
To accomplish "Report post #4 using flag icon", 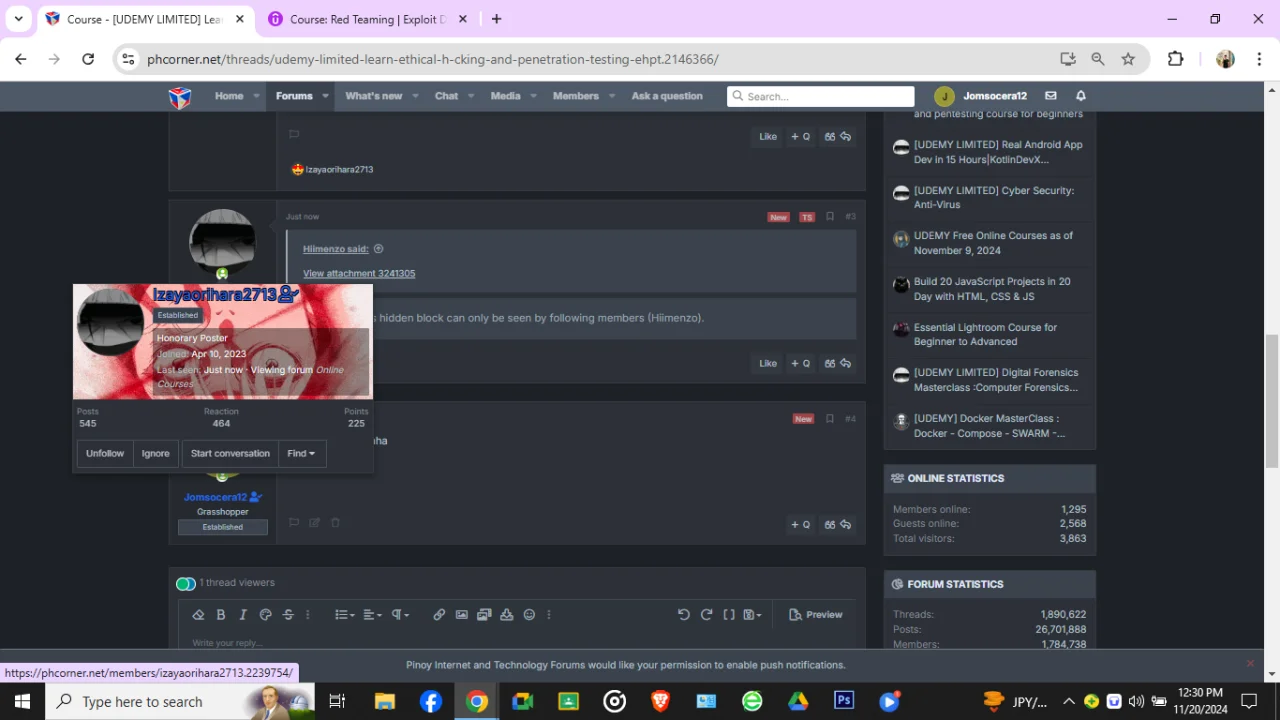I will (294, 522).
